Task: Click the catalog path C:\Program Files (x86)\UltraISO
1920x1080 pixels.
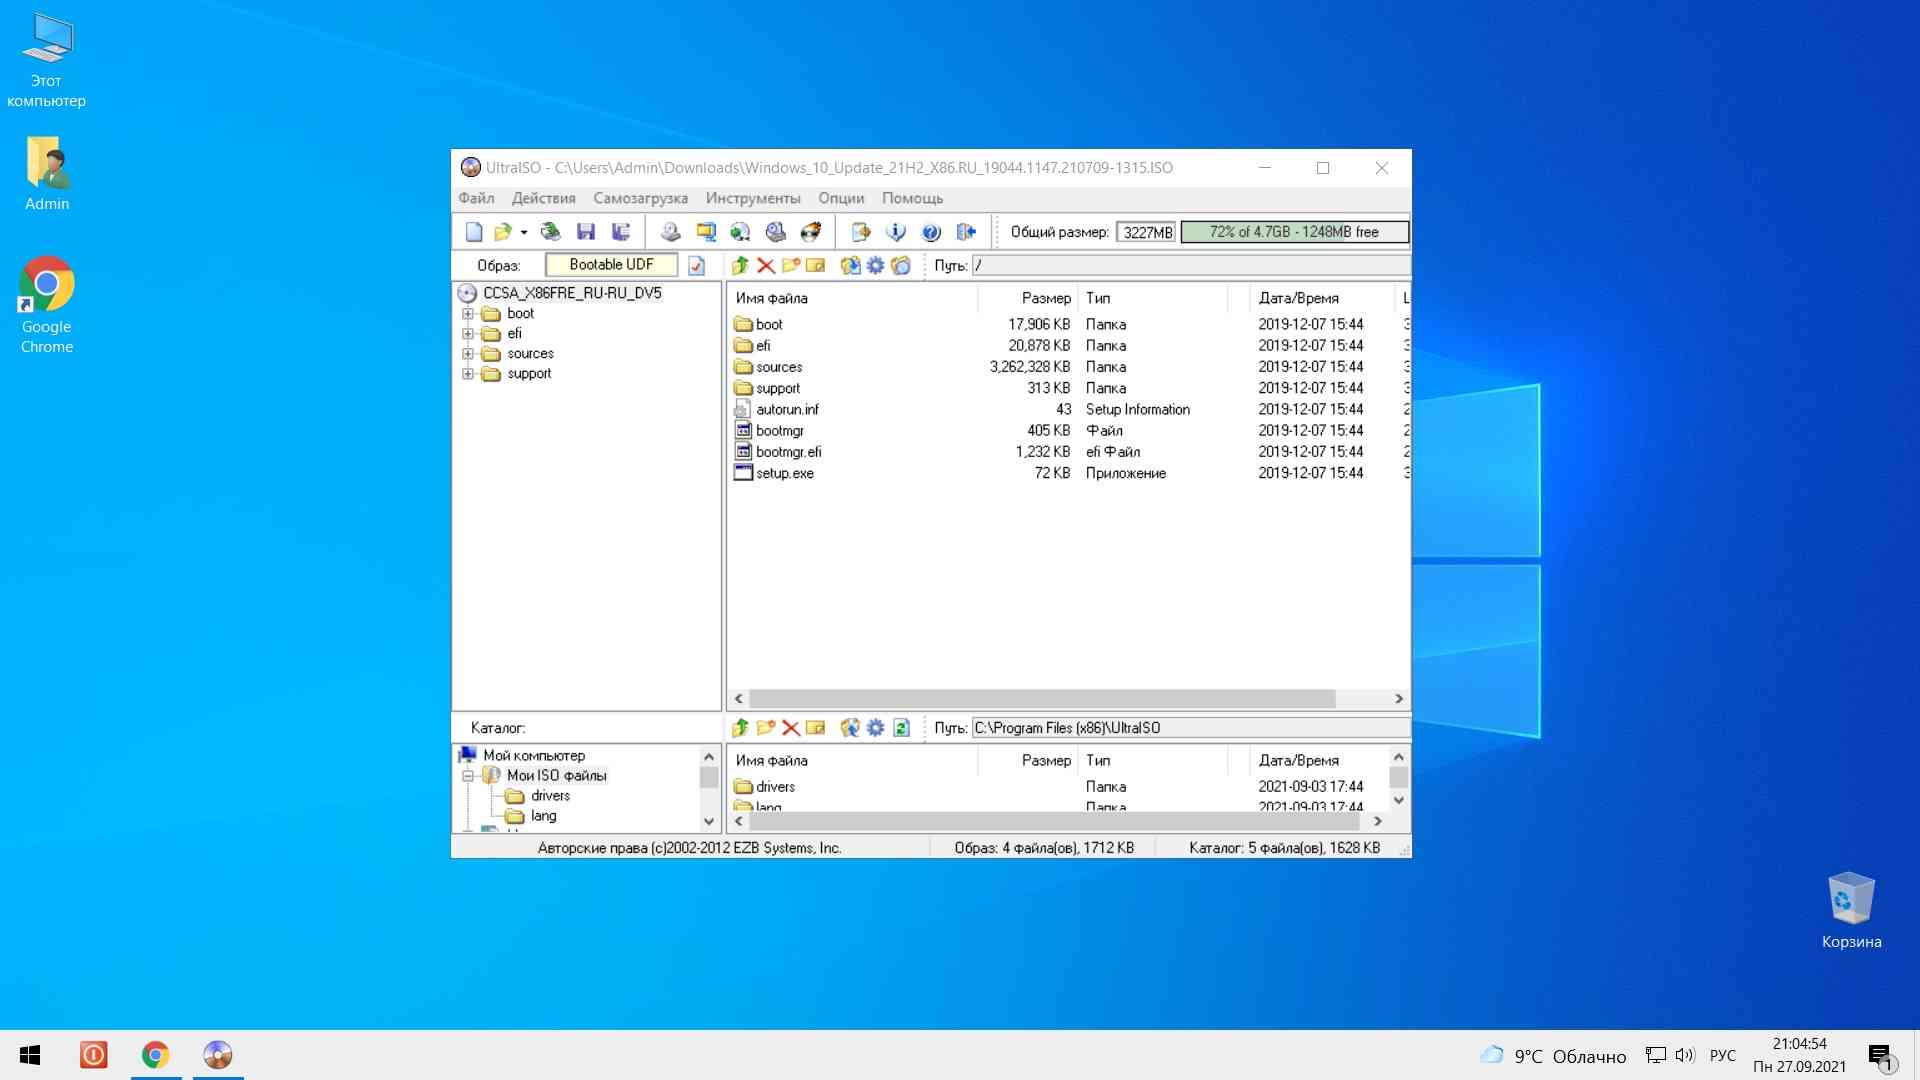Action: [1190, 728]
